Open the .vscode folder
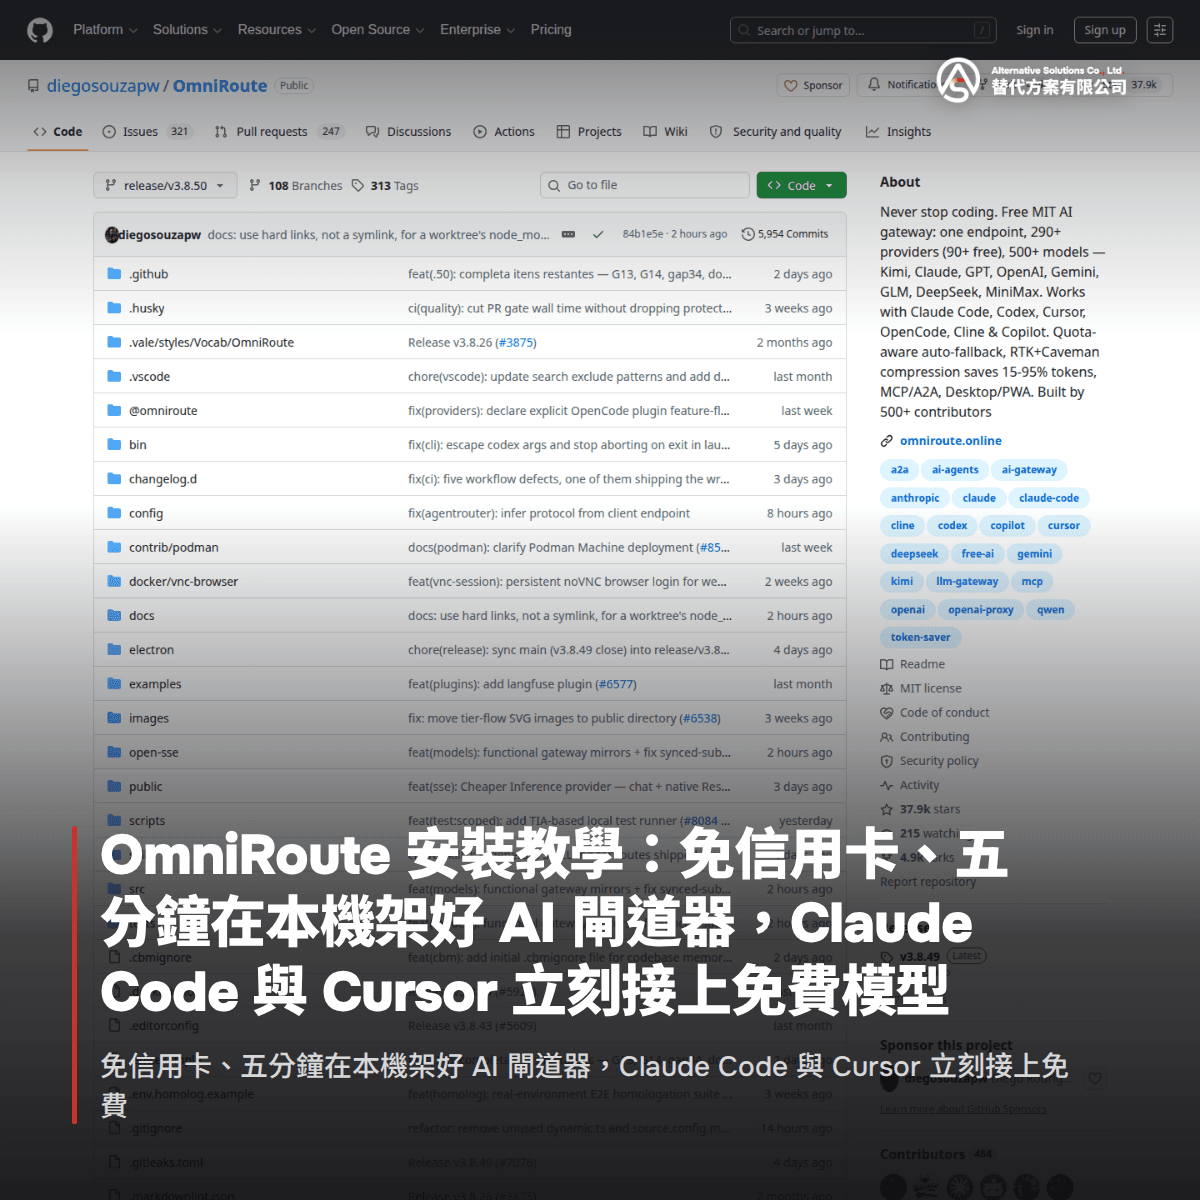Viewport: 1200px width, 1200px height. pos(149,377)
